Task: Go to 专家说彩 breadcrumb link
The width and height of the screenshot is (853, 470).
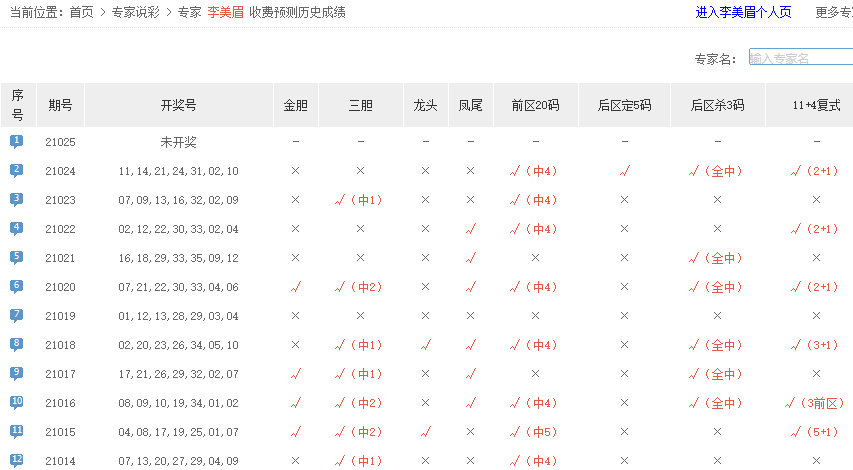Action: [135, 13]
